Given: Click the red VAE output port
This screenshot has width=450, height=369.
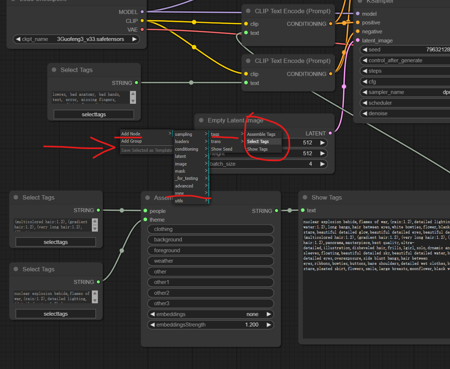Looking at the screenshot, I should [x=142, y=30].
